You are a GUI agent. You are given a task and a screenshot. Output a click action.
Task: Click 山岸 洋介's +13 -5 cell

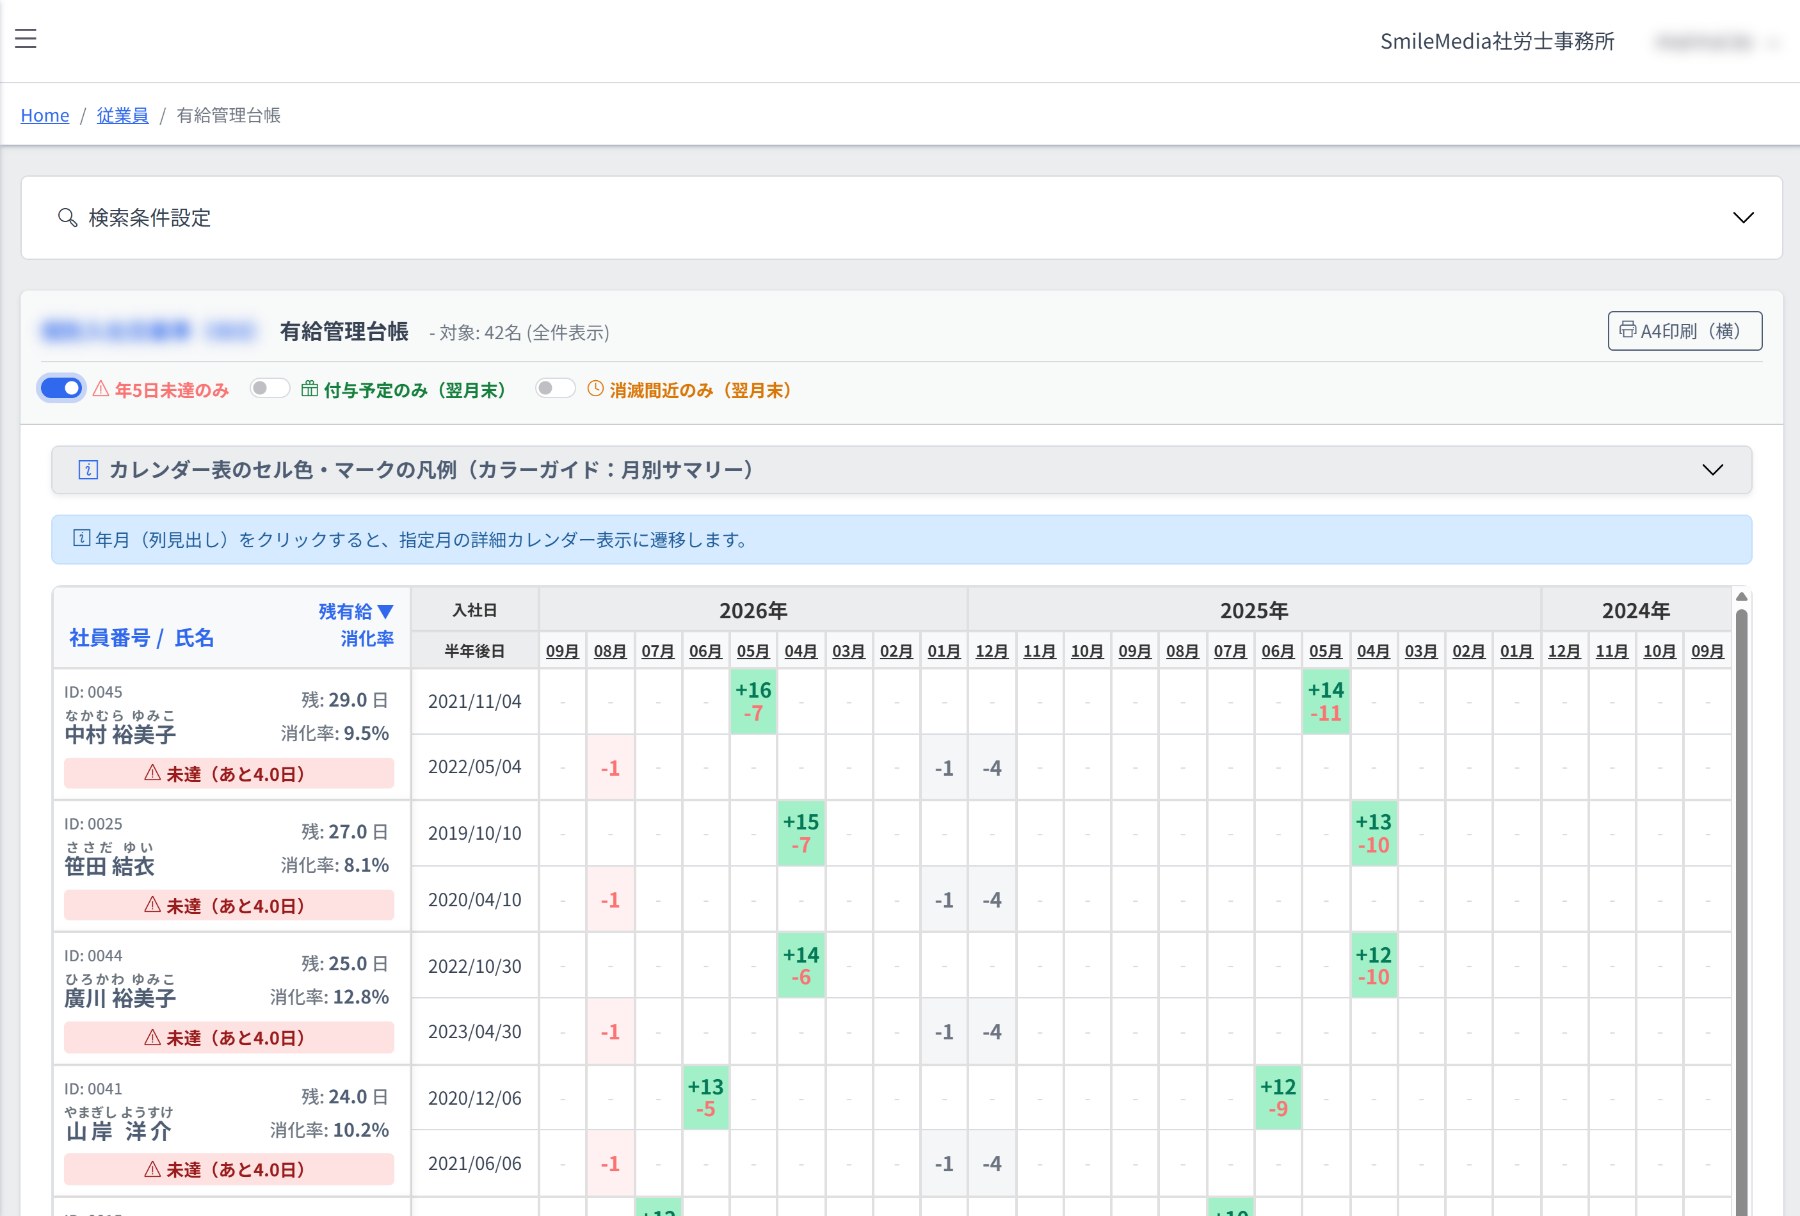pyautogui.click(x=706, y=1098)
